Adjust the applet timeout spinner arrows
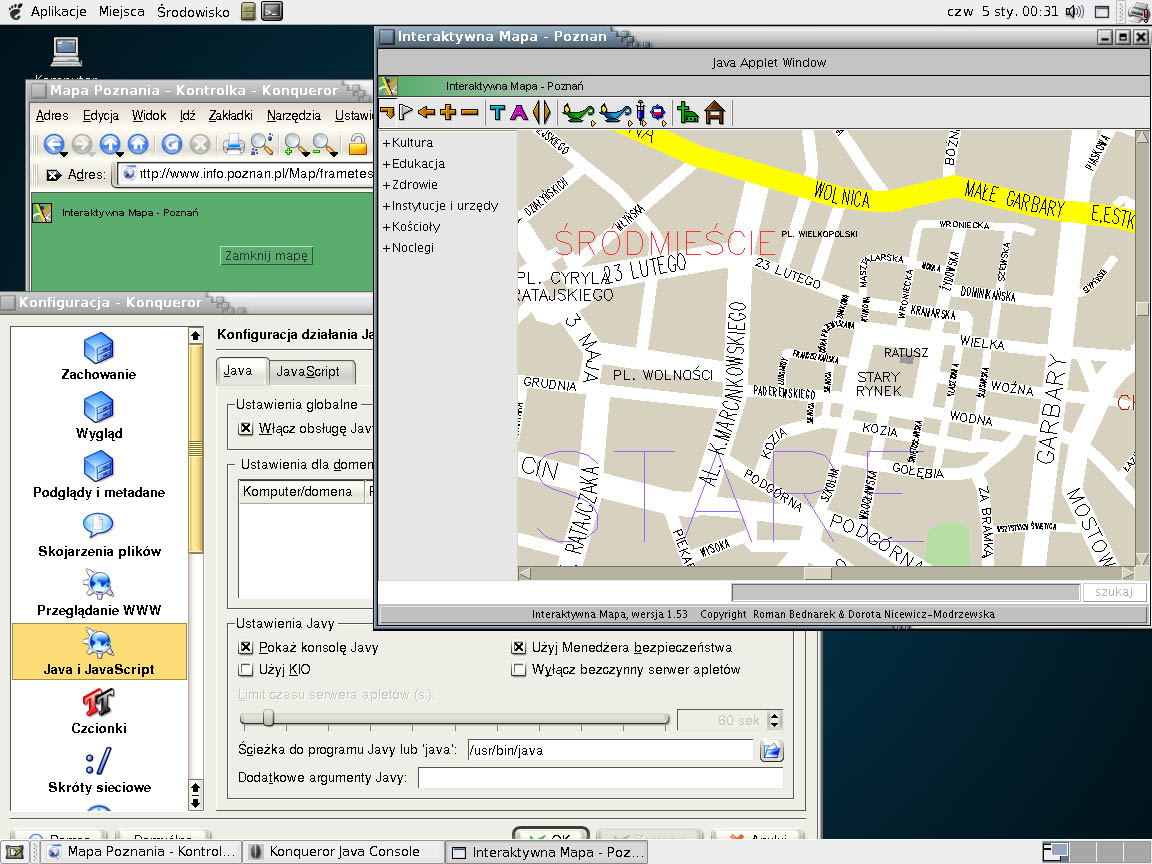1152x864 pixels. 774,720
